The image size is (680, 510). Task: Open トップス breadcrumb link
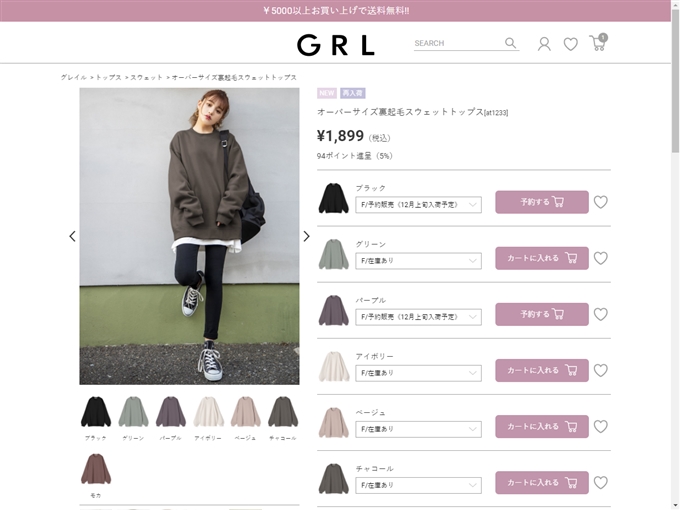(x=108, y=77)
